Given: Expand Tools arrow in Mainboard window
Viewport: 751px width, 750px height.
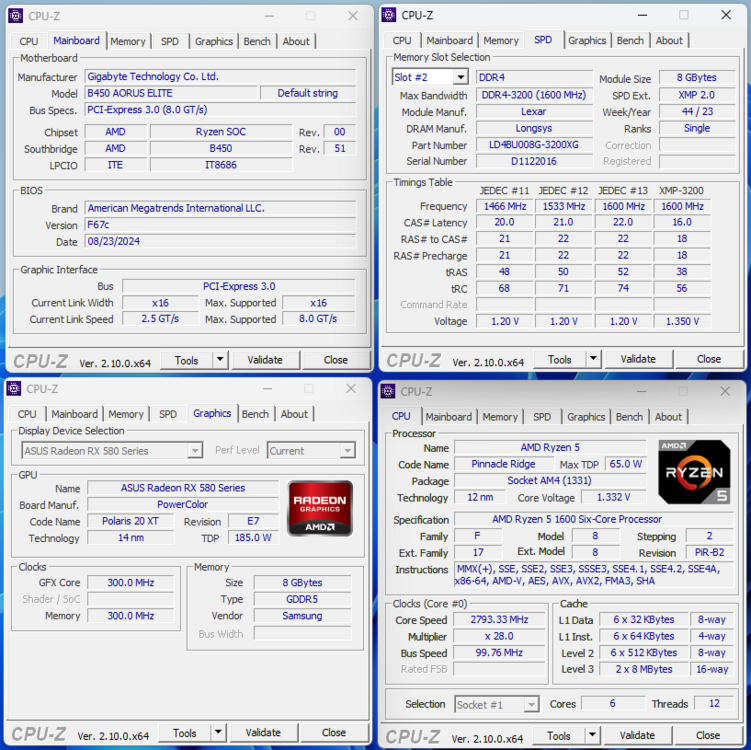Looking at the screenshot, I should click(x=220, y=360).
